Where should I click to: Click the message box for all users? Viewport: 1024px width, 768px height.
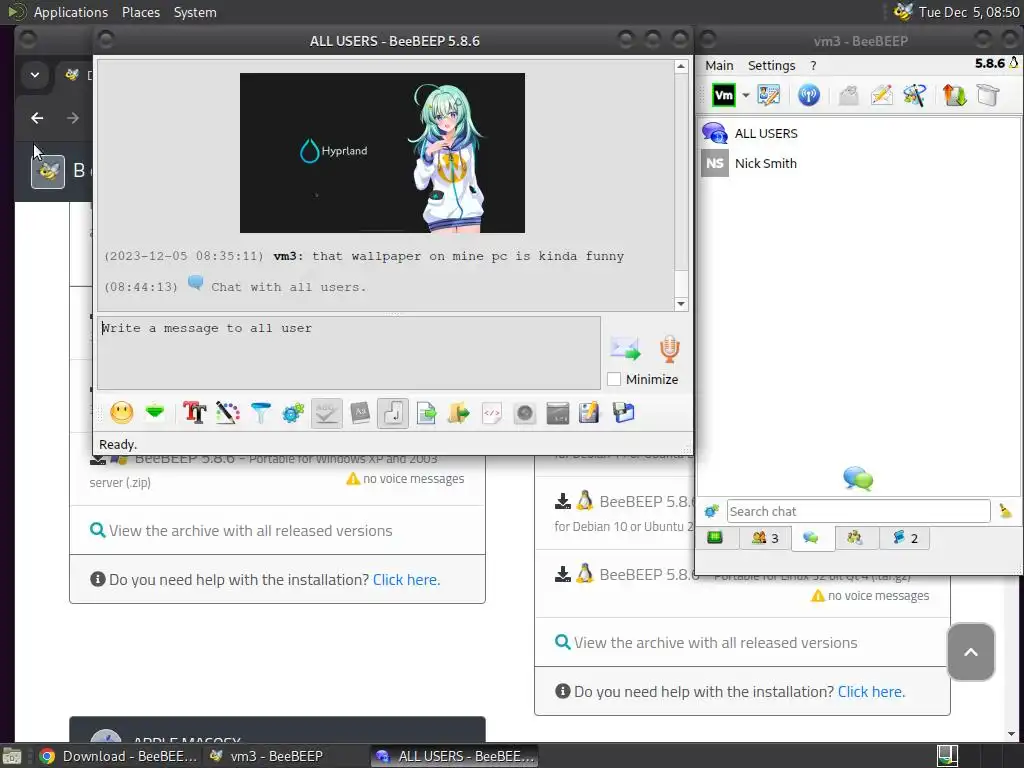[x=349, y=353]
